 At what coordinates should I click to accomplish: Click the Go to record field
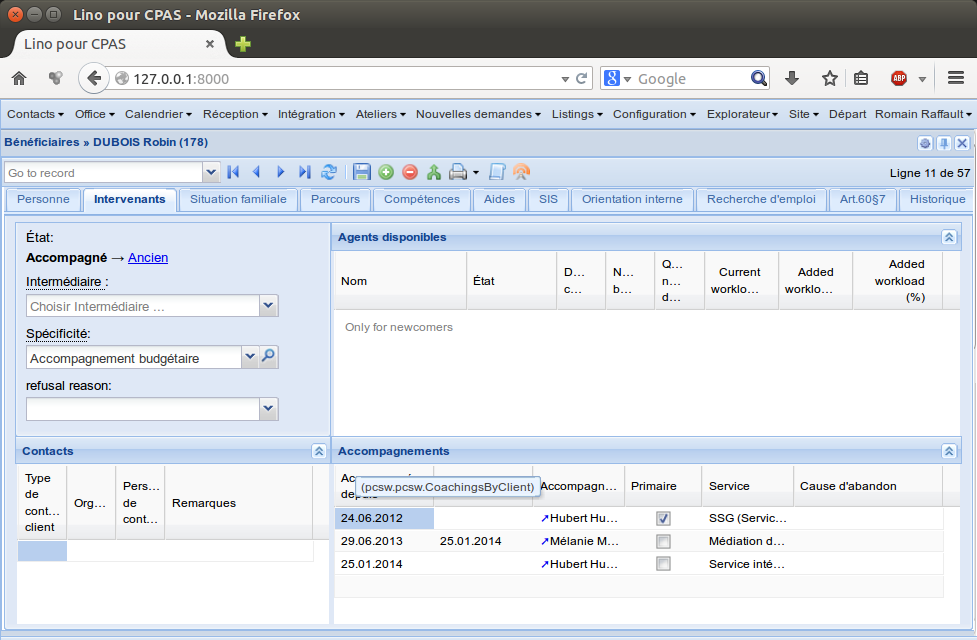(x=103, y=173)
